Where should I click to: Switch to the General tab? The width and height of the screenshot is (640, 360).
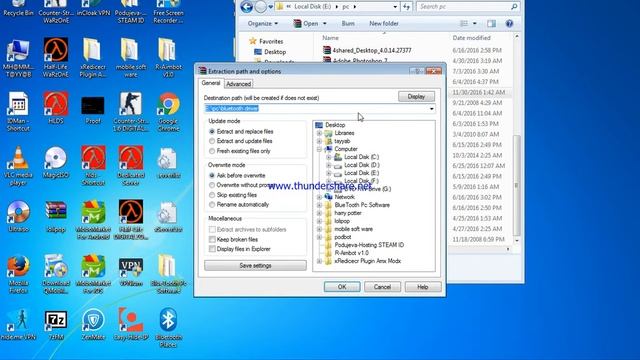pos(211,83)
